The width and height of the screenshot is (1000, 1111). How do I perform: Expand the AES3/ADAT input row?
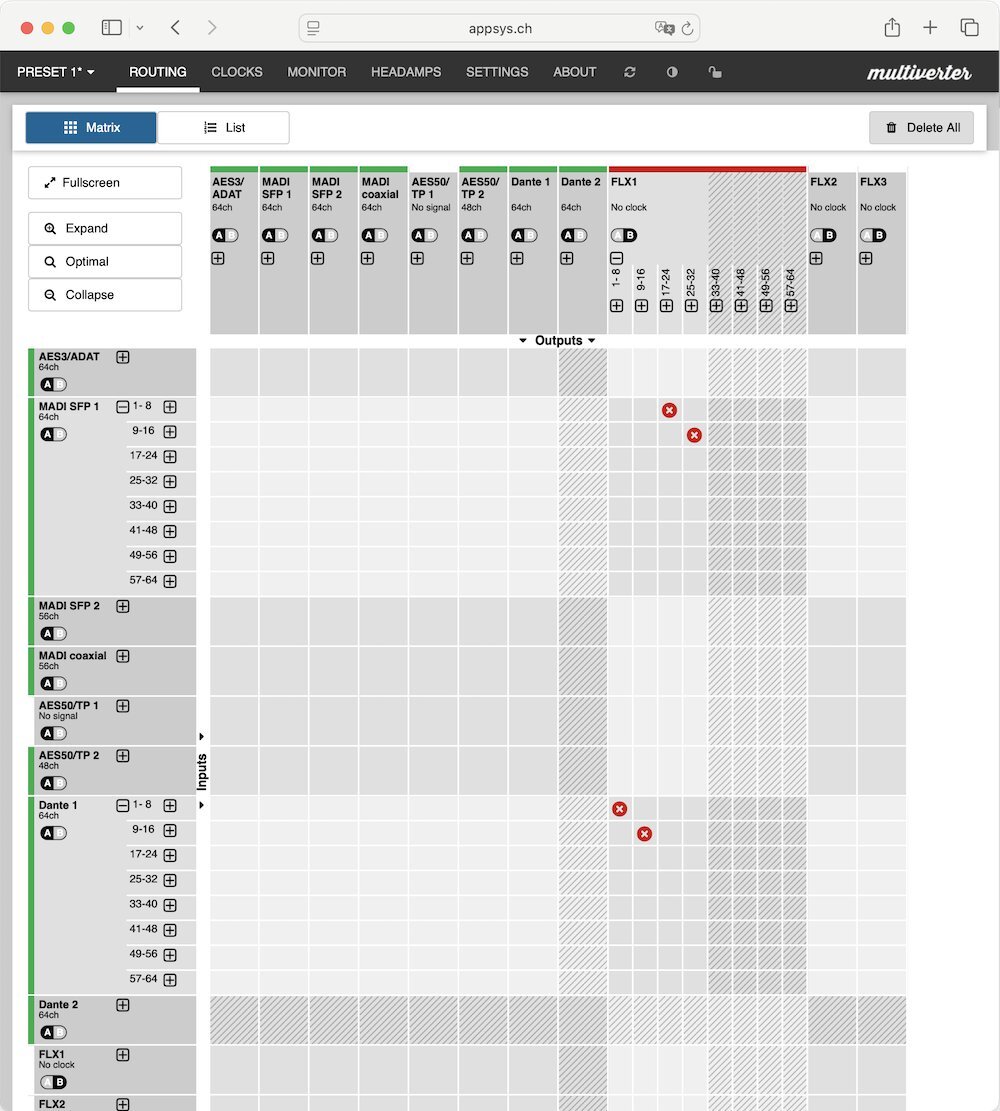[123, 357]
